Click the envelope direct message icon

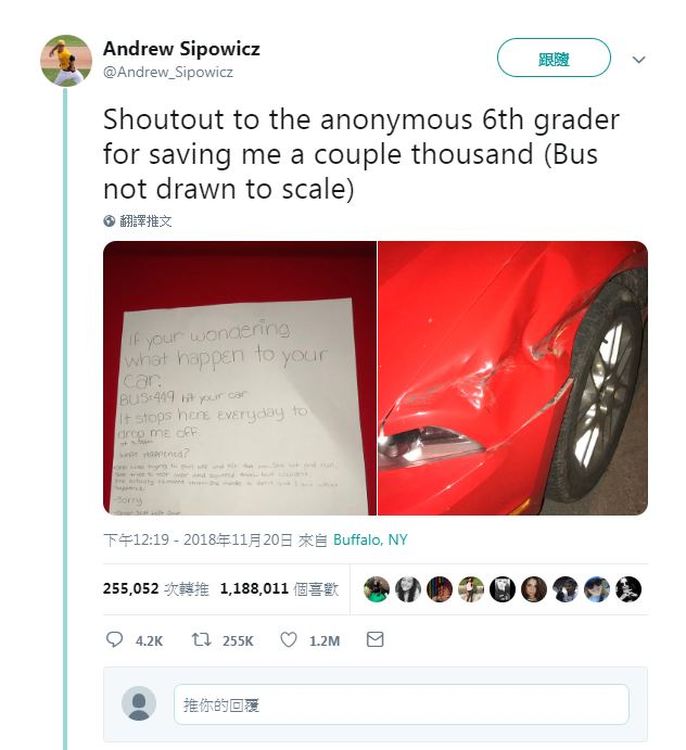coord(375,640)
